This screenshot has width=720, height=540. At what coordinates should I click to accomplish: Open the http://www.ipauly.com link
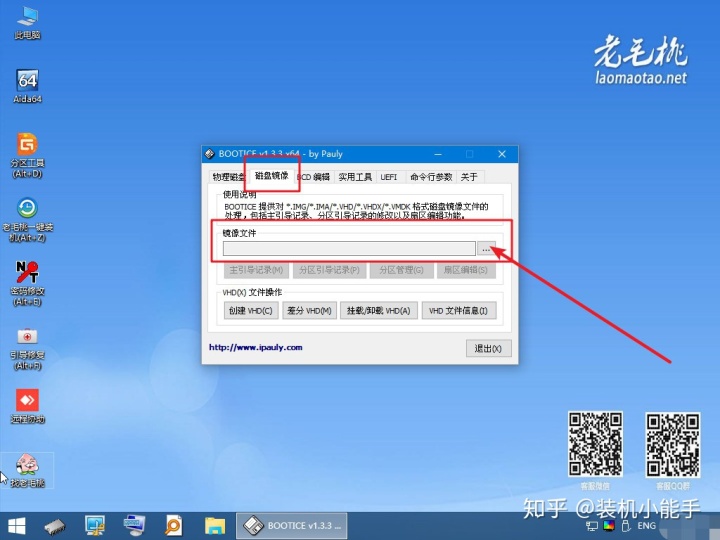(256, 347)
